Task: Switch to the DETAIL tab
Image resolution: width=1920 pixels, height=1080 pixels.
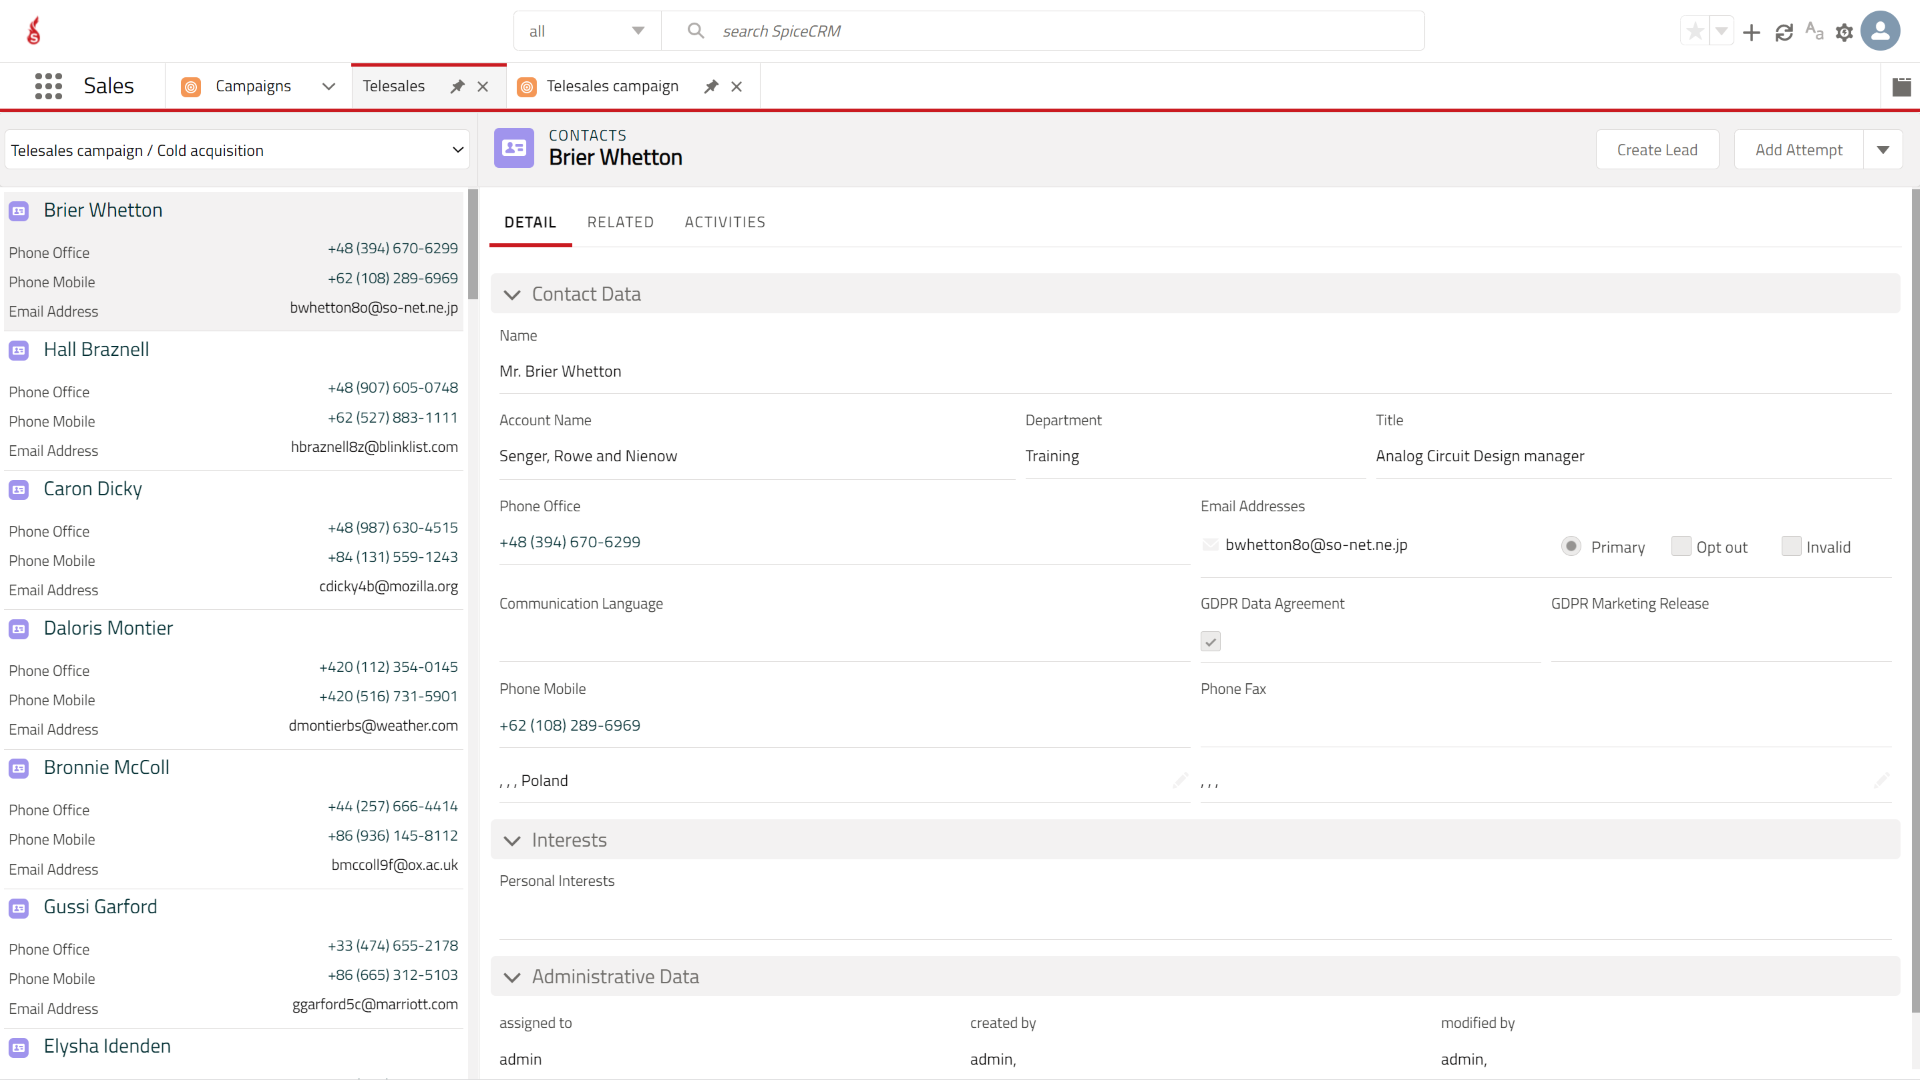Action: click(x=530, y=222)
